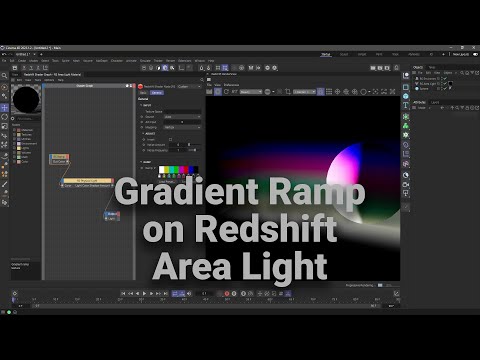Open the File menu in main menu bar
This screenshot has width=480, height=360.
[4, 61]
